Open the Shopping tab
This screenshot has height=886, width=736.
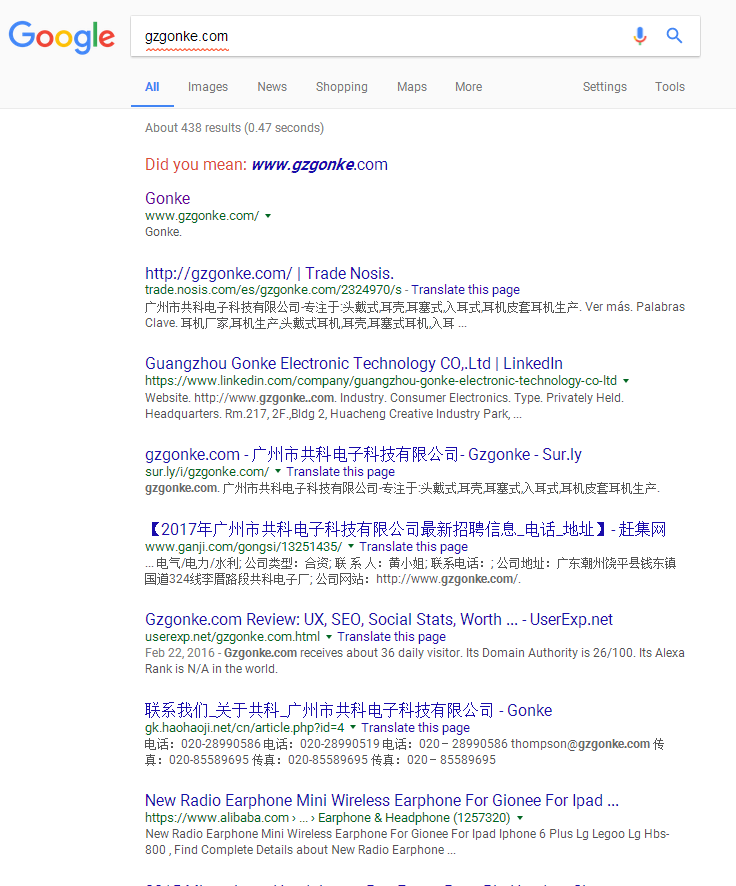click(342, 86)
